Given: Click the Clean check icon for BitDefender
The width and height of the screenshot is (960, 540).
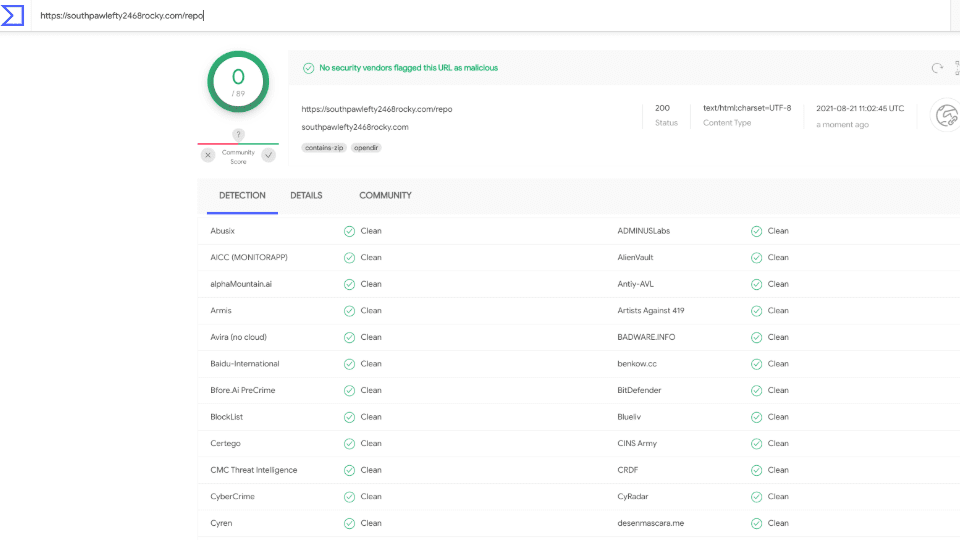Looking at the screenshot, I should 756,390.
